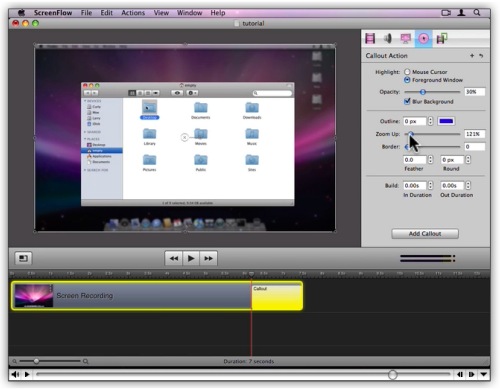Viewport: 500px width, 390px height.
Task: Select the Callout Properties tab icon
Action: [423, 39]
